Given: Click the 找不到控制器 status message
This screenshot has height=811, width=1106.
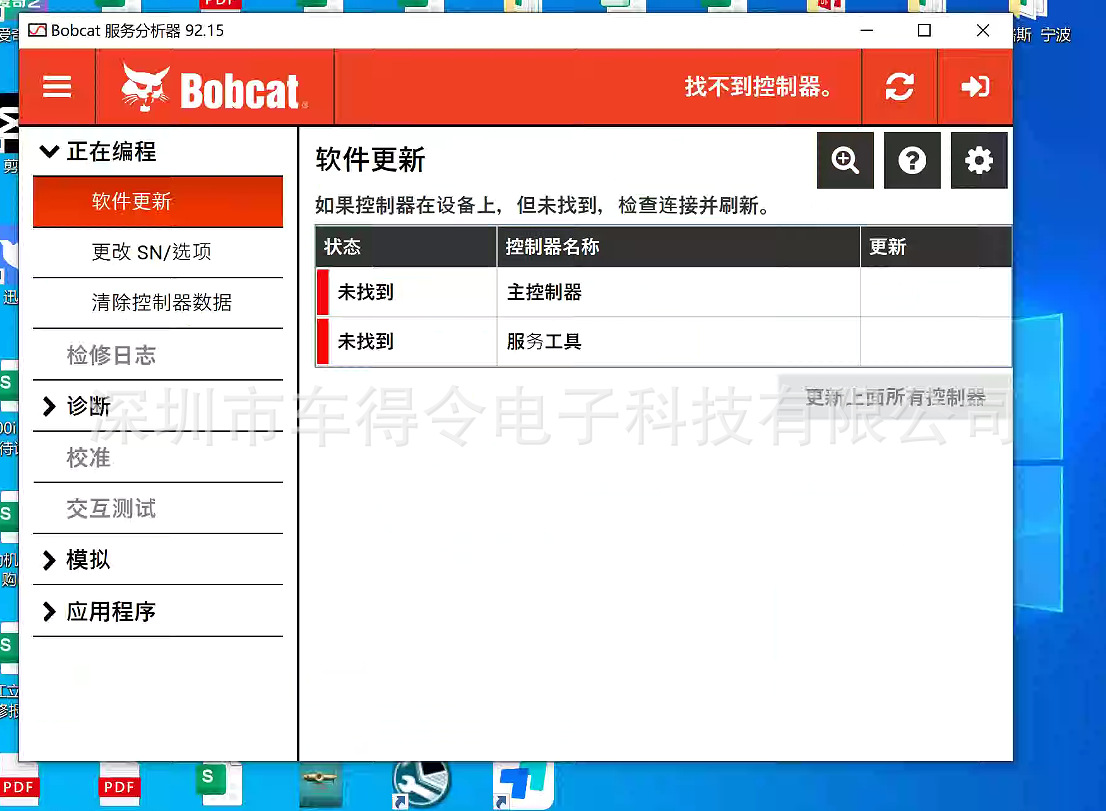Looking at the screenshot, I should click(x=758, y=87).
